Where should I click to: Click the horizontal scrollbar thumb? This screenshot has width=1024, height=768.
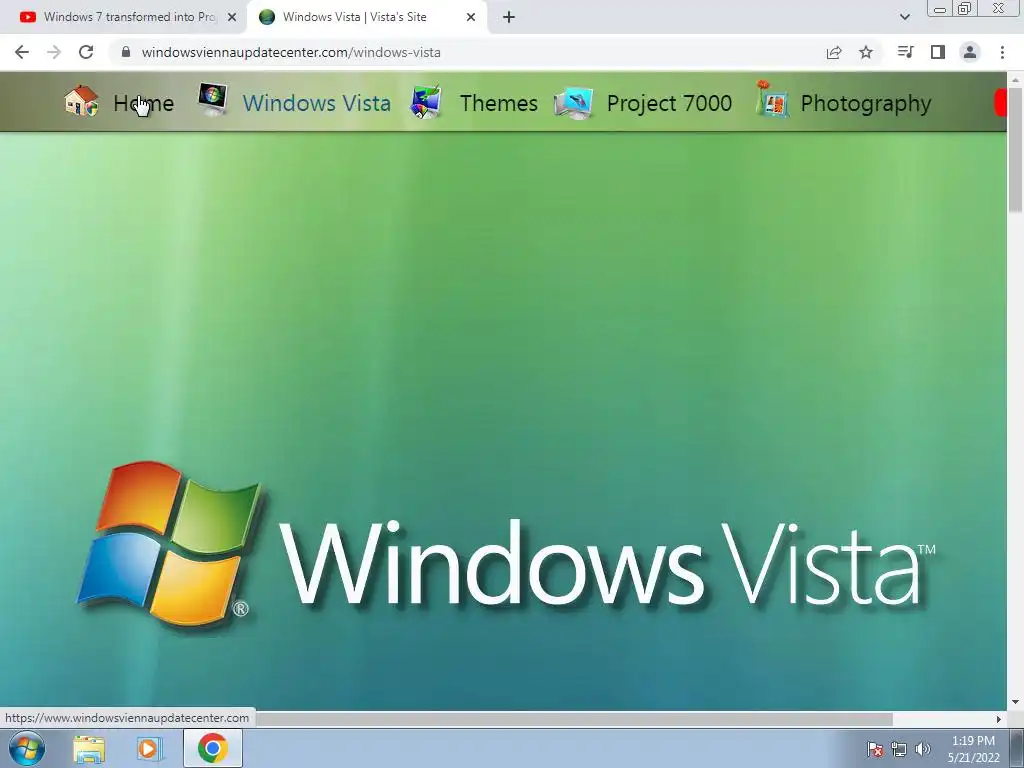573,719
